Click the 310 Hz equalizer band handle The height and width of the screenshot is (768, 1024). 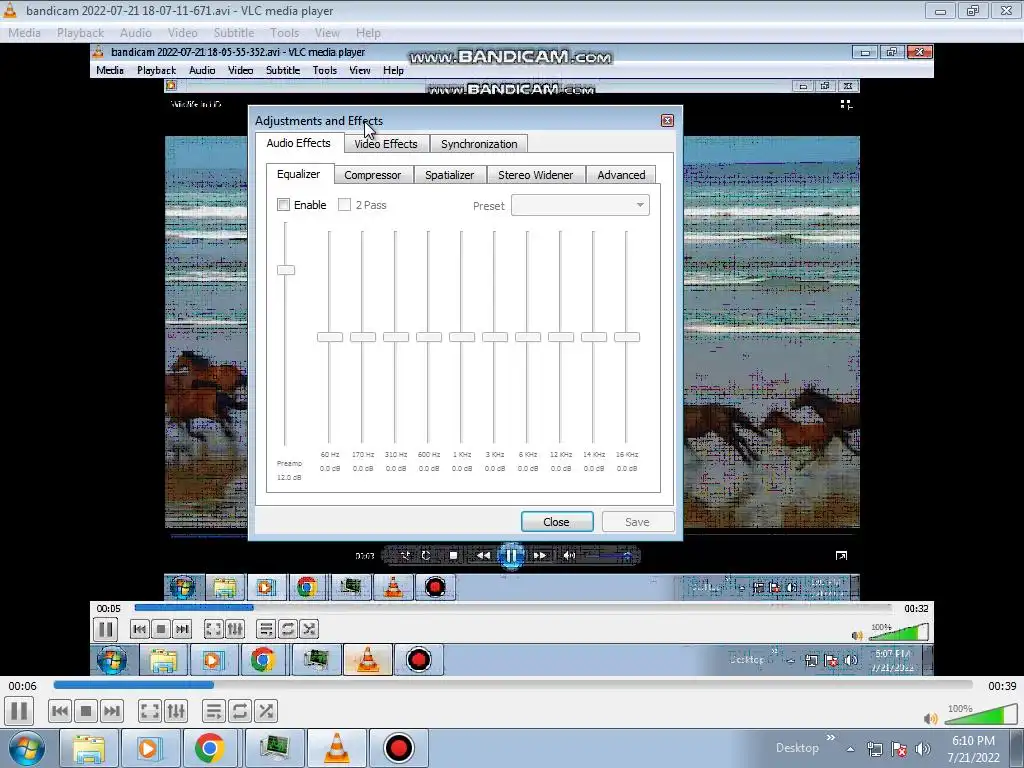[396, 337]
